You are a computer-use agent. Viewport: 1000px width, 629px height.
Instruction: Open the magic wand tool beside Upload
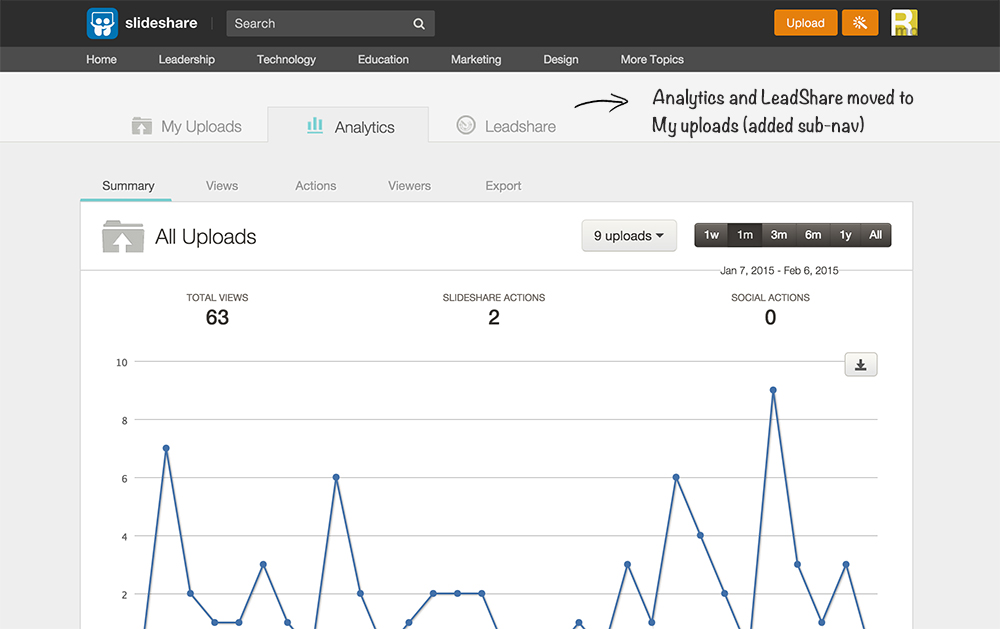(x=860, y=21)
